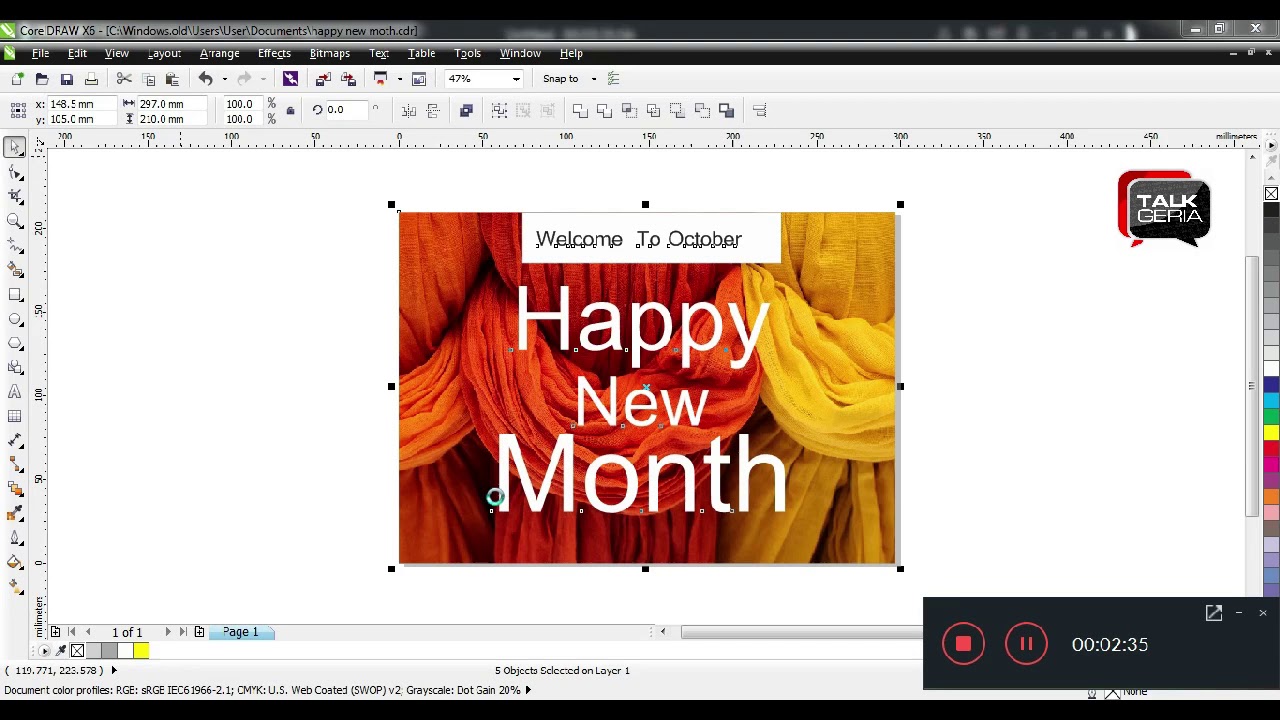Screen dimensions: 1280x720
Task: Select the Polygon tool
Action: click(x=15, y=343)
